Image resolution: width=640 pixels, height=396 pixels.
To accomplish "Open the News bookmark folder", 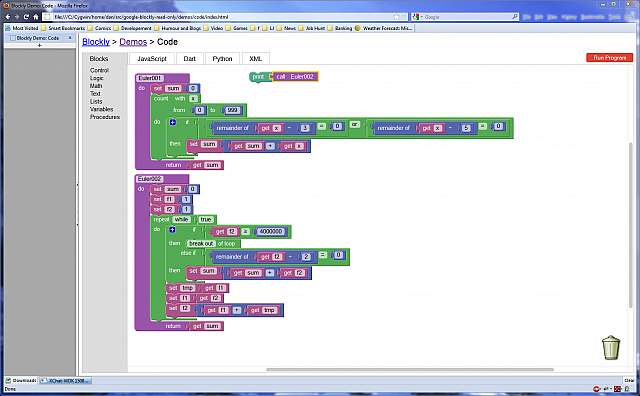I will [x=286, y=28].
